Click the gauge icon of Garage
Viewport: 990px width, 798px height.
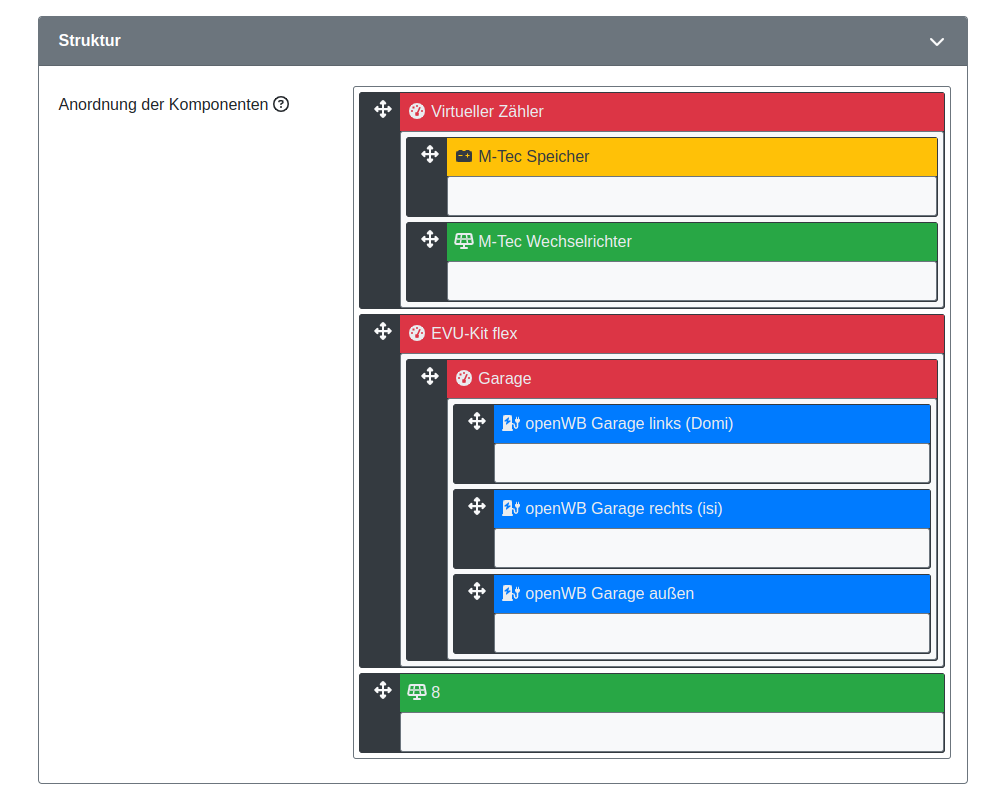(x=464, y=378)
